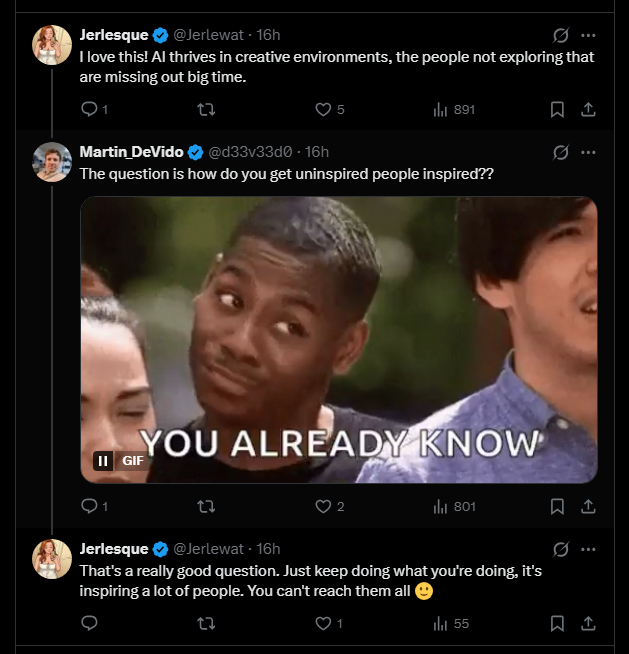This screenshot has height=654, width=629.
Task: Reply to Jerlesque's first tweet
Action: pos(89,110)
